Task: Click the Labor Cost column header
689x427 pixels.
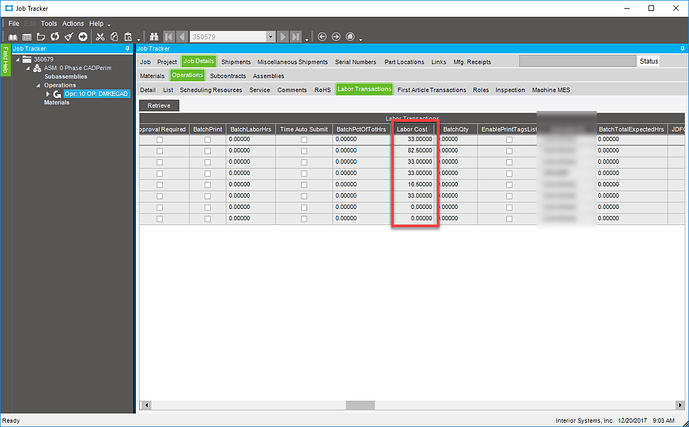Action: tap(413, 129)
